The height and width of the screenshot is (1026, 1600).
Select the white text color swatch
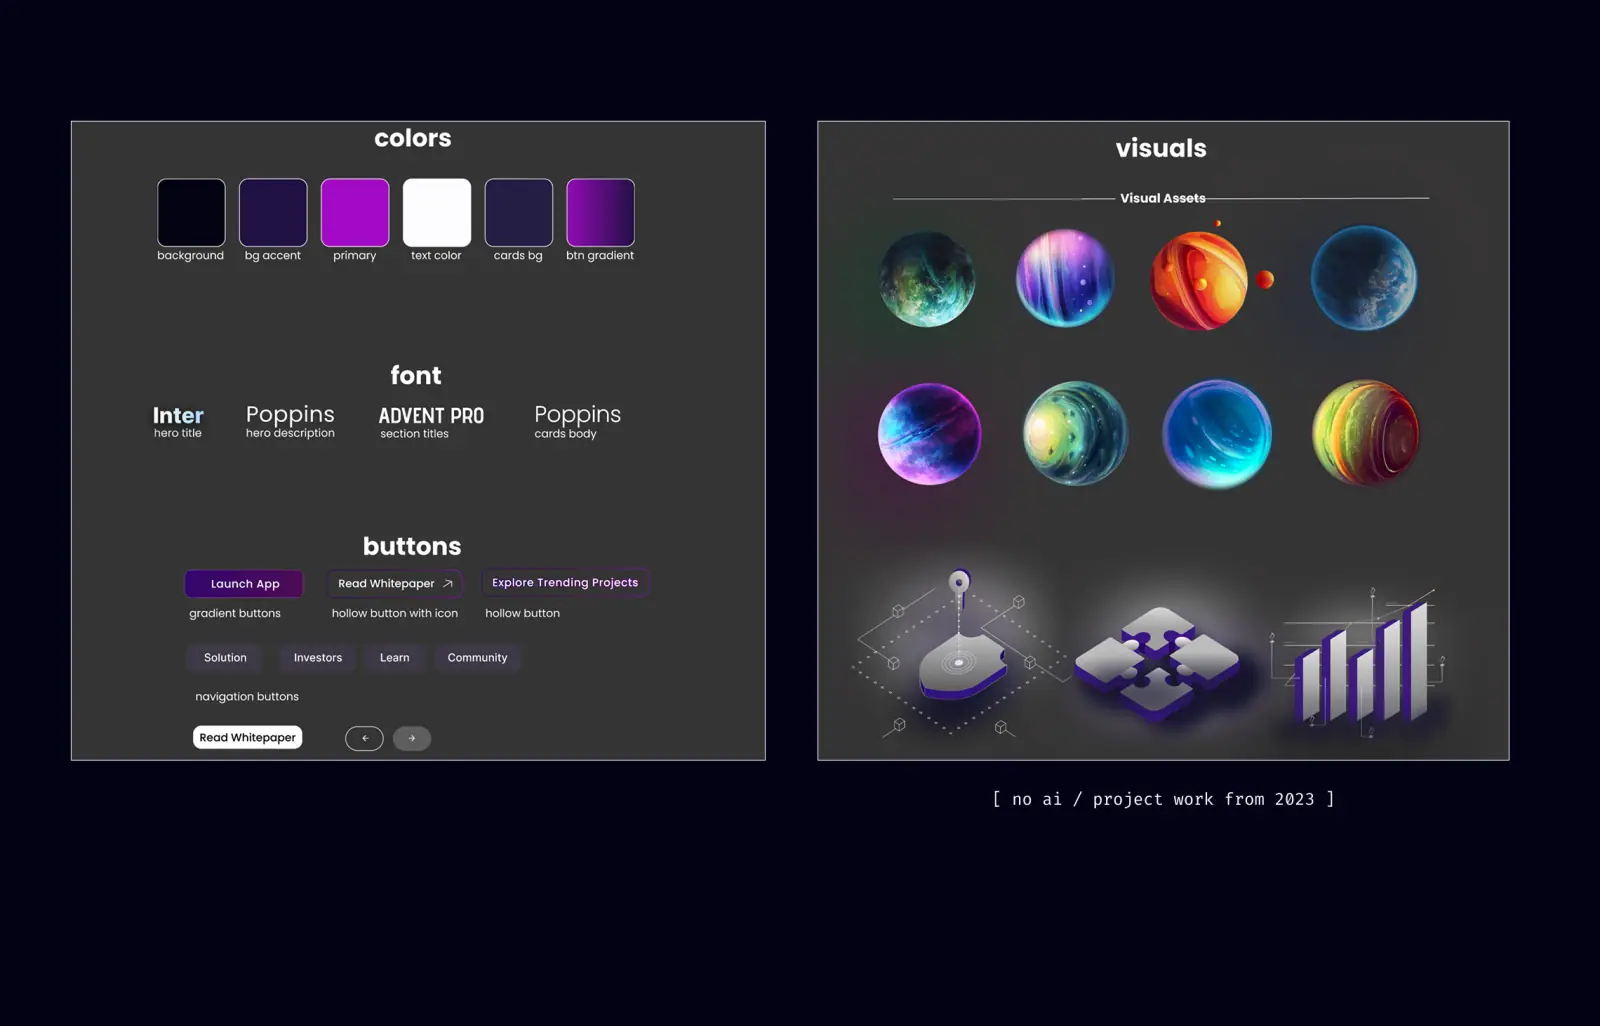(437, 212)
